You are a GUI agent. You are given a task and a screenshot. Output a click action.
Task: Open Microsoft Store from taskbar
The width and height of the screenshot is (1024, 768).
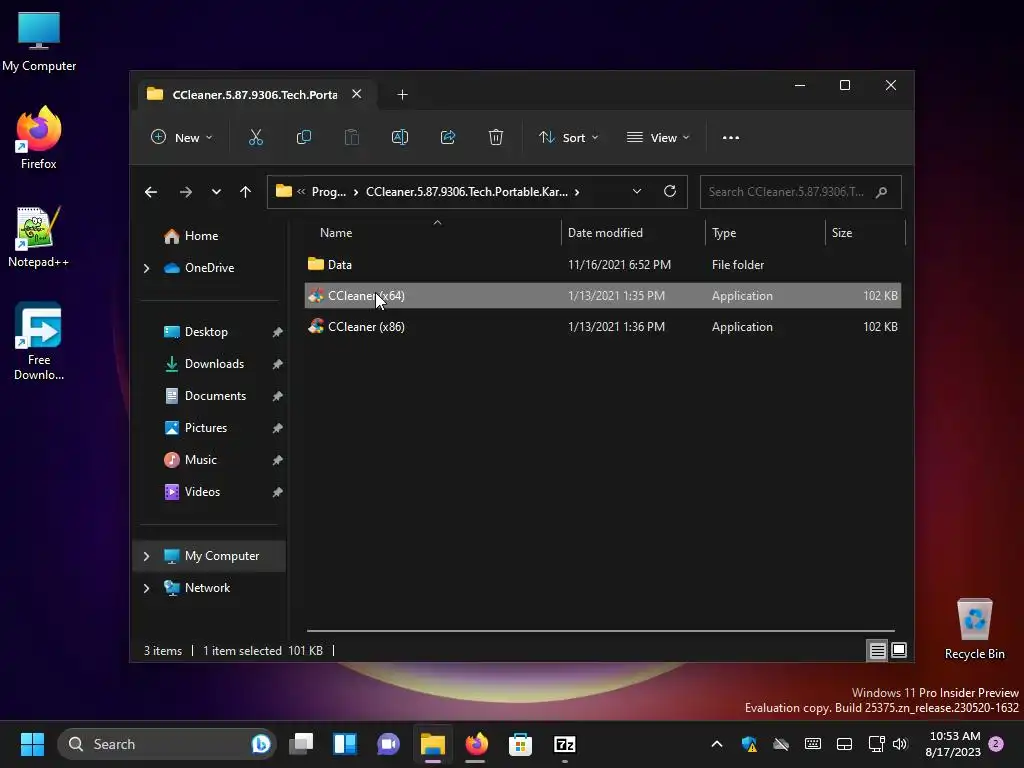520,744
